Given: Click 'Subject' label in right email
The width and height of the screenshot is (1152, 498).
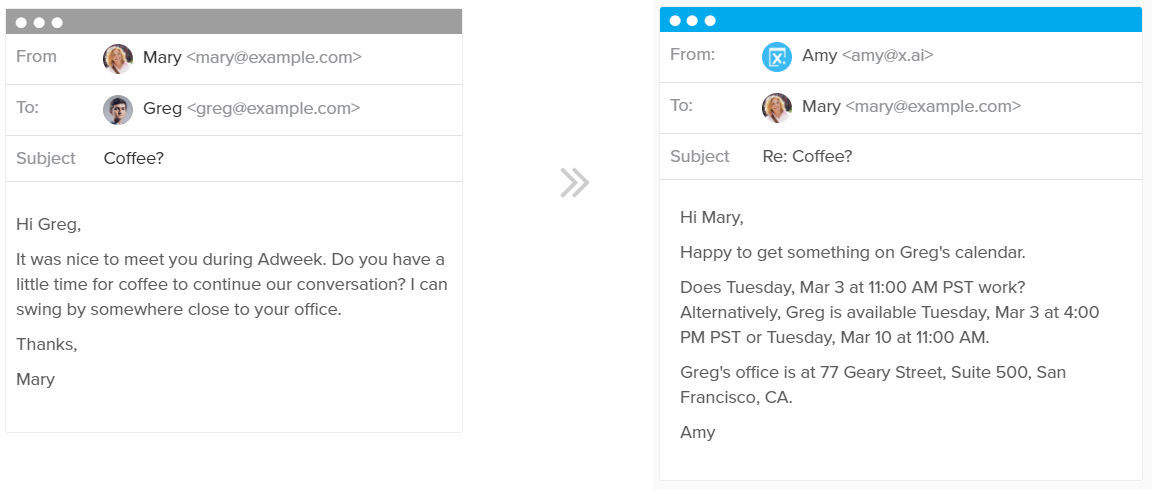Looking at the screenshot, I should click(x=699, y=156).
